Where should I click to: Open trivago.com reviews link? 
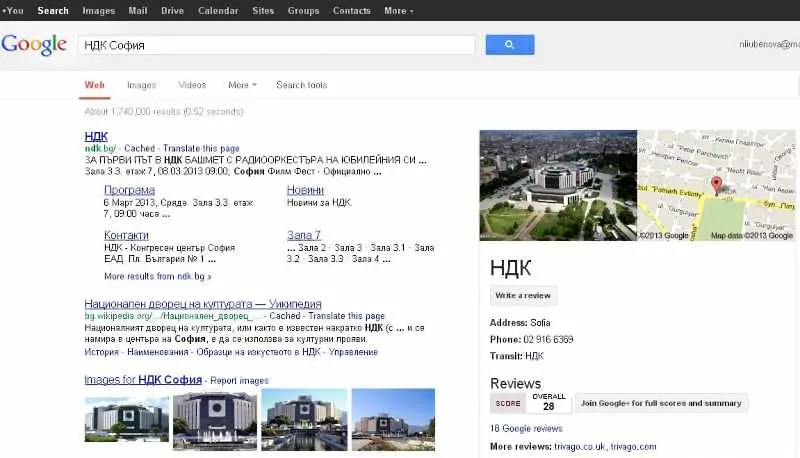point(633,446)
